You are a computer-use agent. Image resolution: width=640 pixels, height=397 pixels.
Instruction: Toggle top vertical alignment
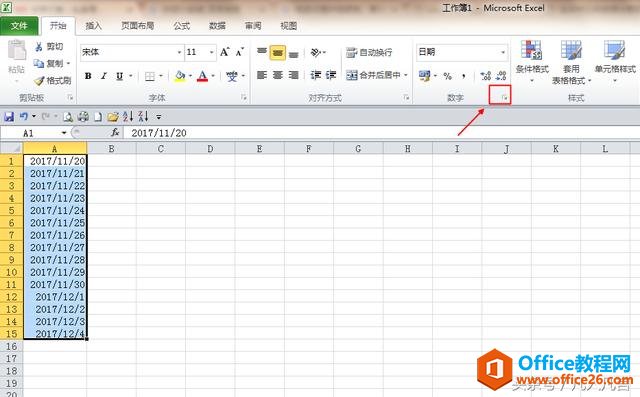[x=262, y=52]
